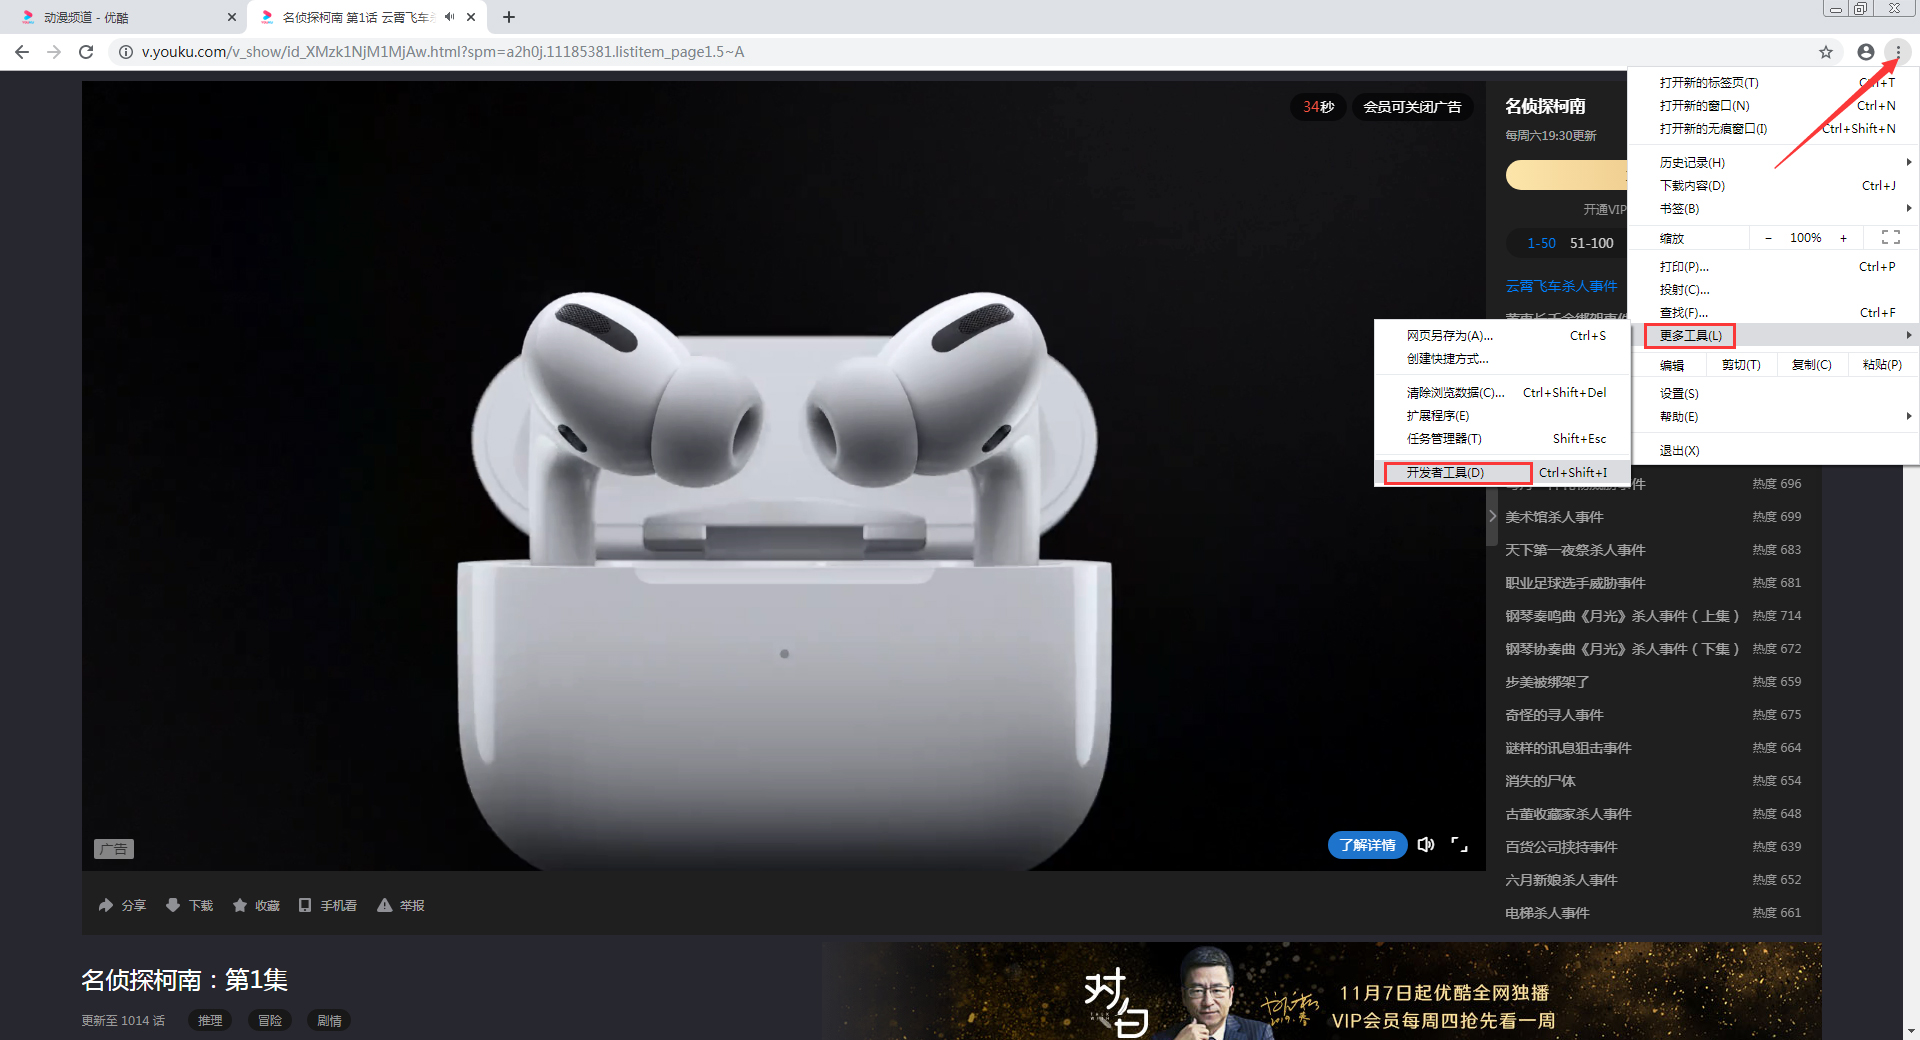Open the browser profile avatar icon
The width and height of the screenshot is (1920, 1040).
click(1865, 52)
